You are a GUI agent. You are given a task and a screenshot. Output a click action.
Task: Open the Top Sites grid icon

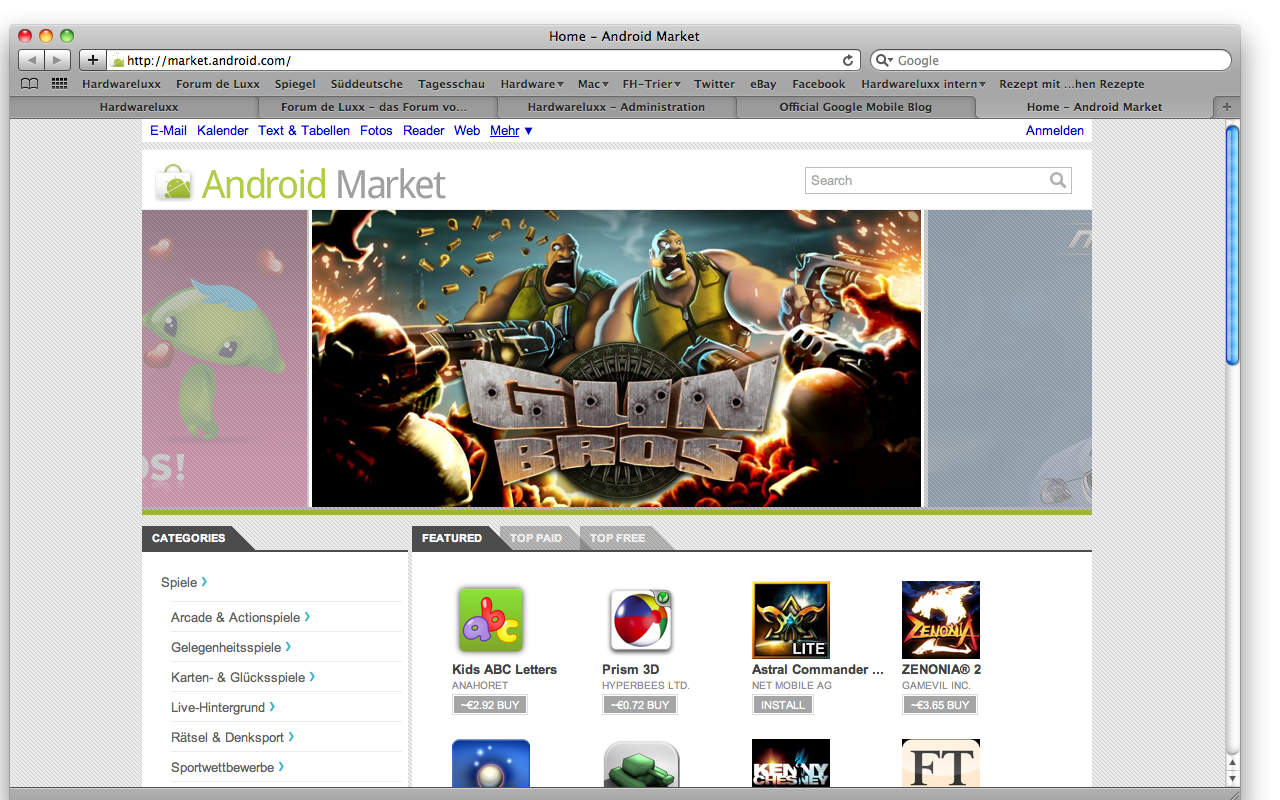[x=60, y=84]
